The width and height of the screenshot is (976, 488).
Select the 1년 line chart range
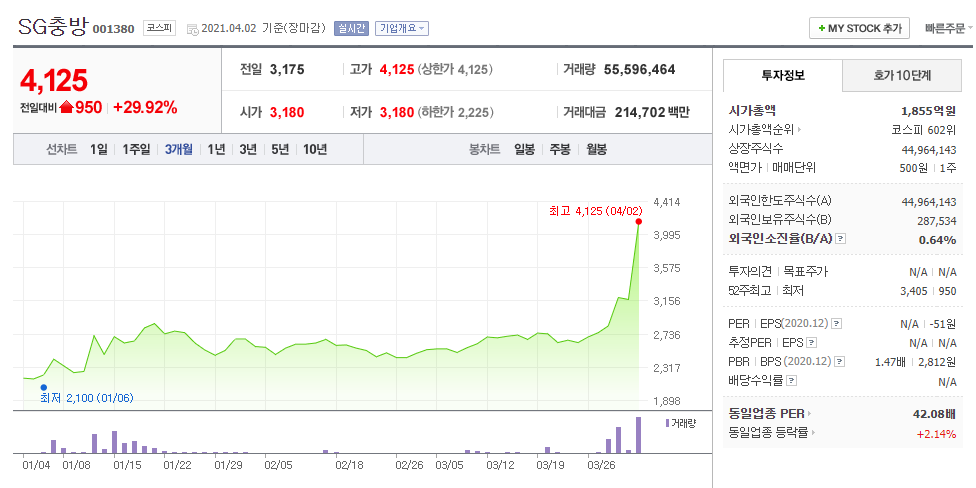(x=216, y=149)
